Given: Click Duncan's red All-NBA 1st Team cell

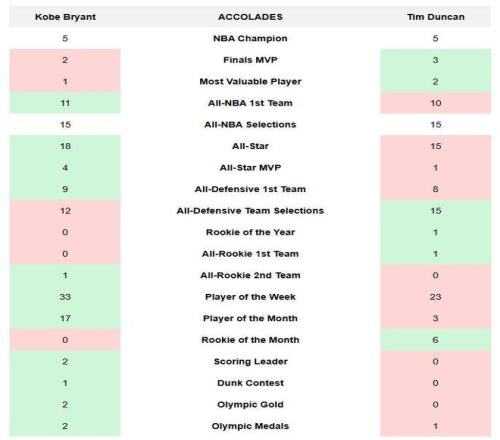Looking at the screenshot, I should coord(435,103).
